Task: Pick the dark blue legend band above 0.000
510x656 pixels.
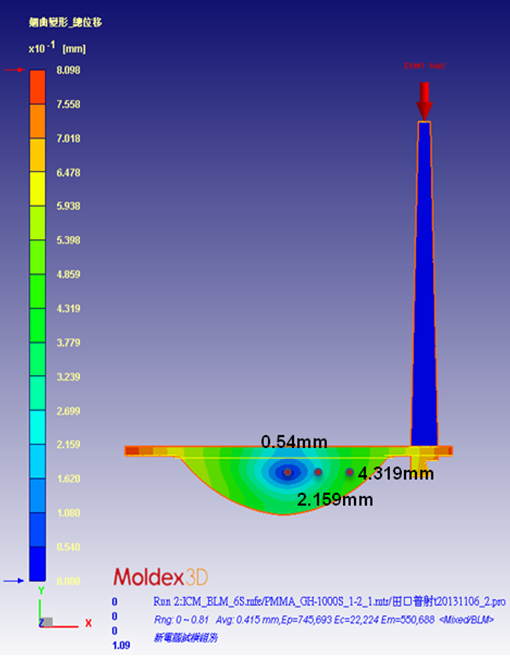Action: point(37,564)
